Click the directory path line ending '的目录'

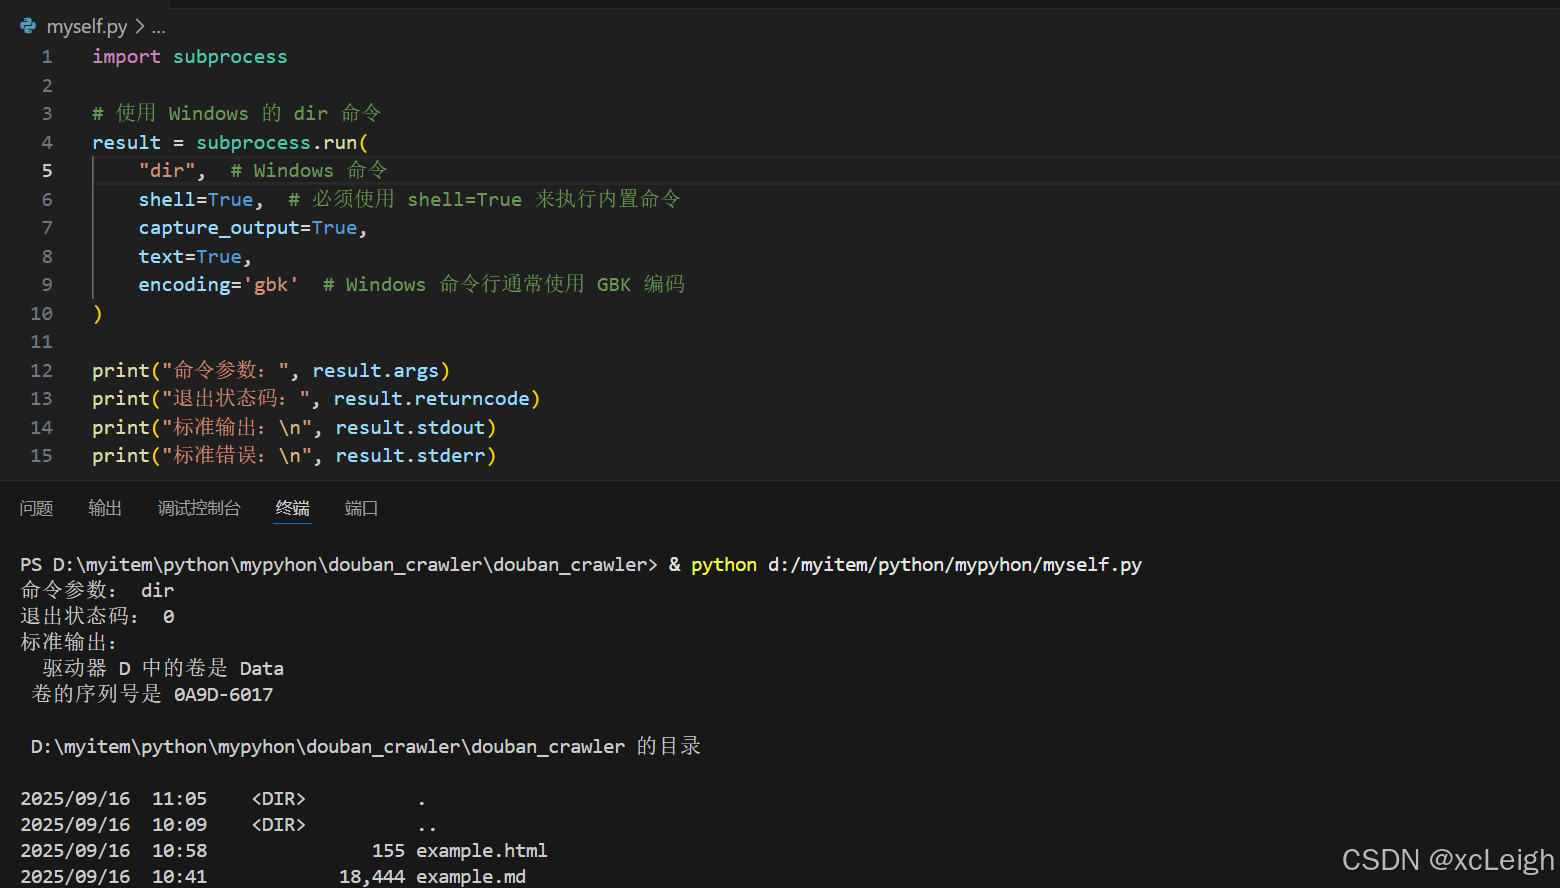point(366,747)
